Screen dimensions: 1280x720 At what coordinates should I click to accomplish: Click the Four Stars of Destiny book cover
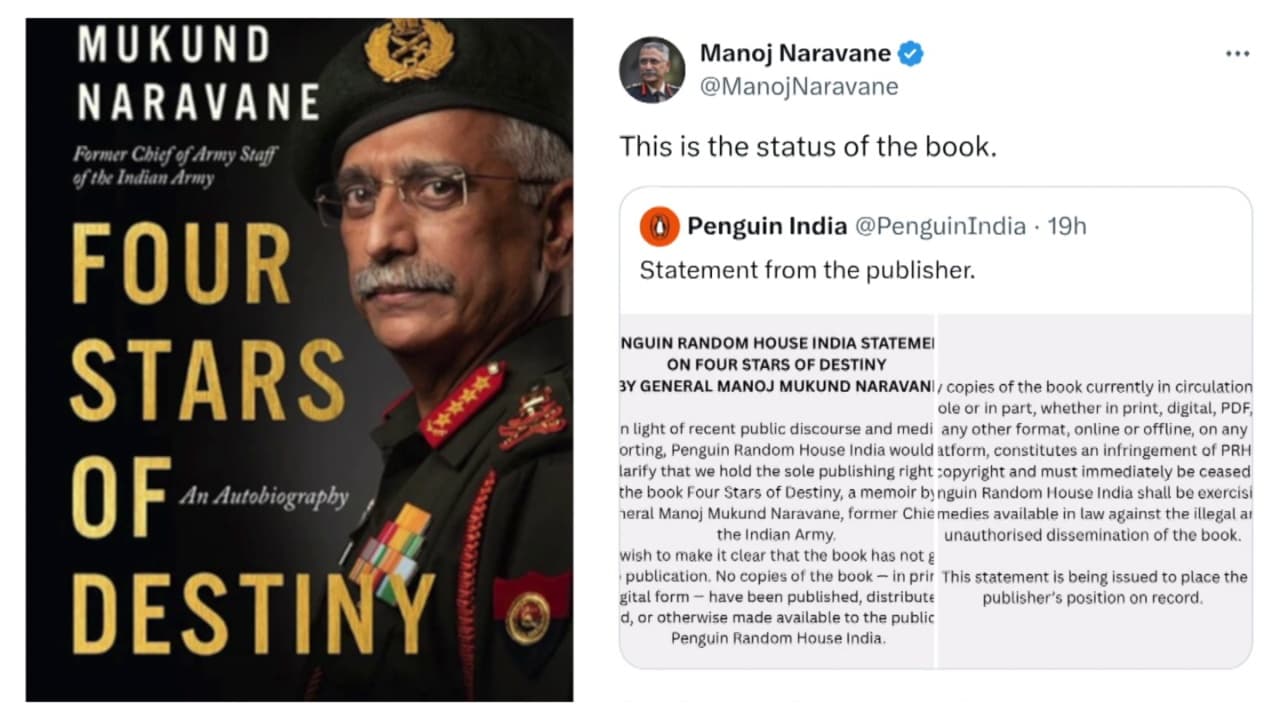(299, 360)
